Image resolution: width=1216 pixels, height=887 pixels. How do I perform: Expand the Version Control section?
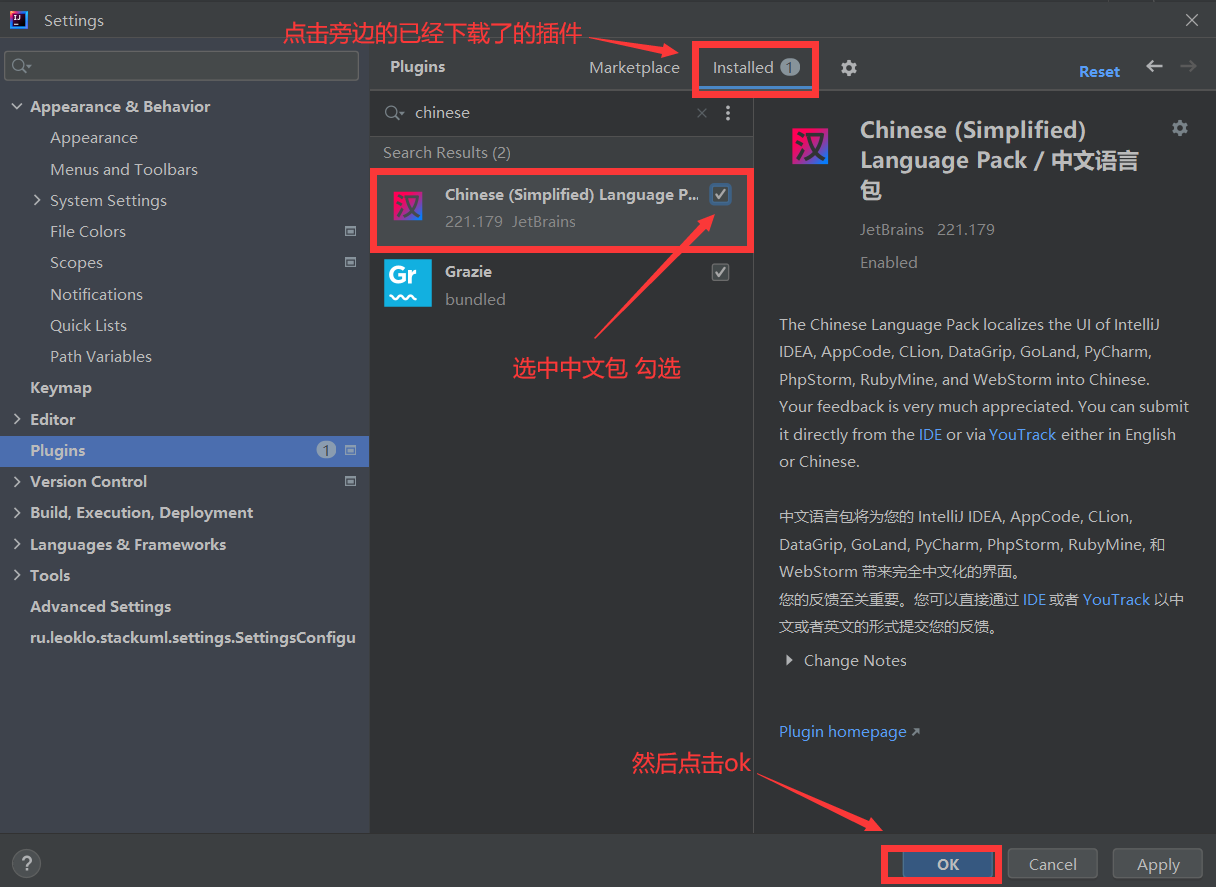(x=17, y=481)
